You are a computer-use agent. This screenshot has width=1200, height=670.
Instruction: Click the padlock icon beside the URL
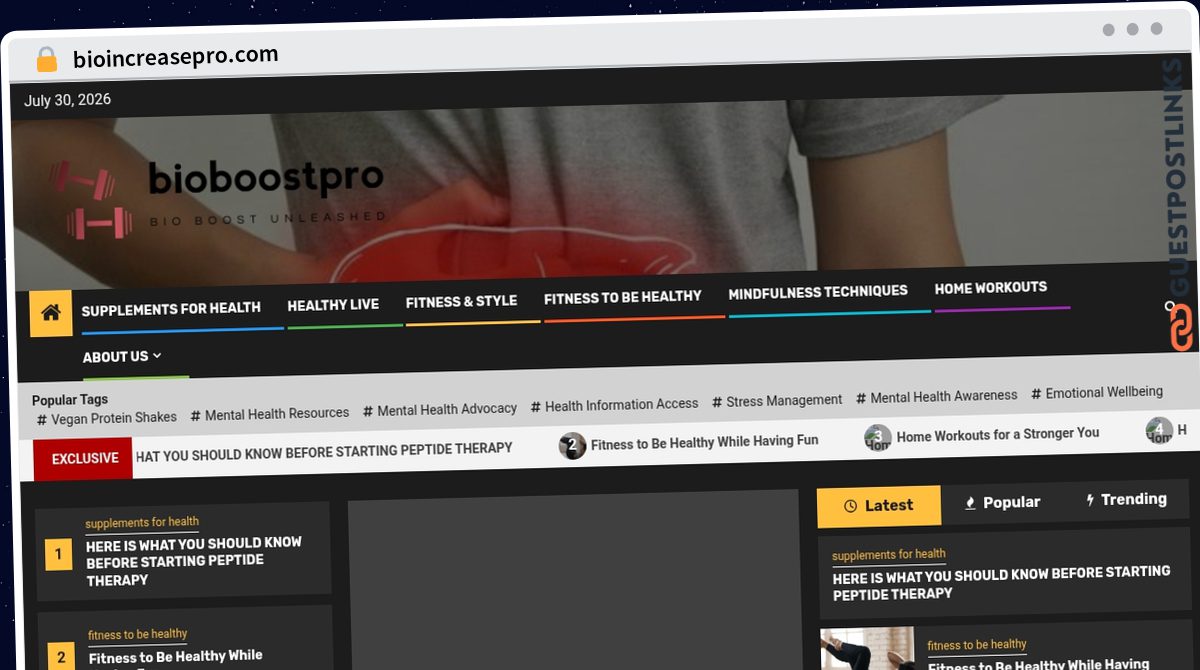[x=46, y=60]
